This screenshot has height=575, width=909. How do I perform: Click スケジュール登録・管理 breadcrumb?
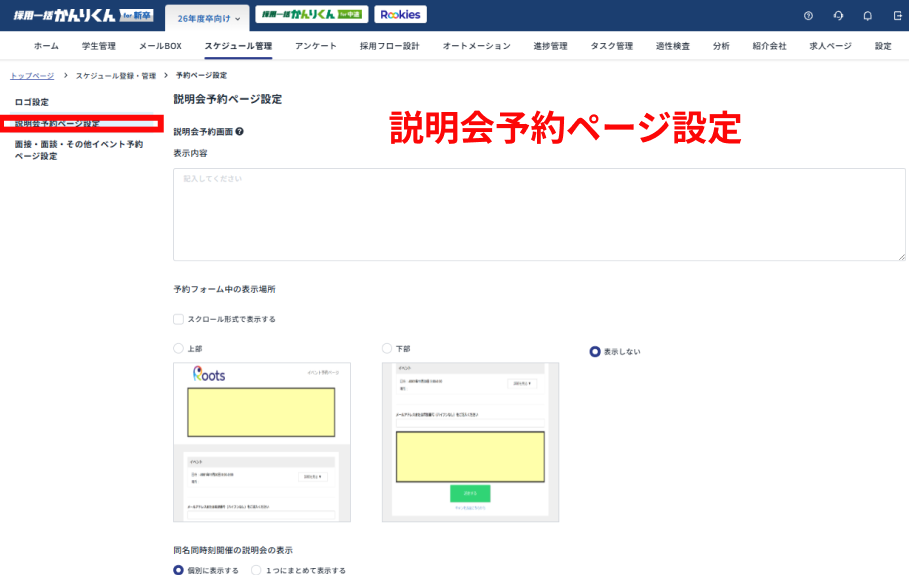tap(116, 75)
